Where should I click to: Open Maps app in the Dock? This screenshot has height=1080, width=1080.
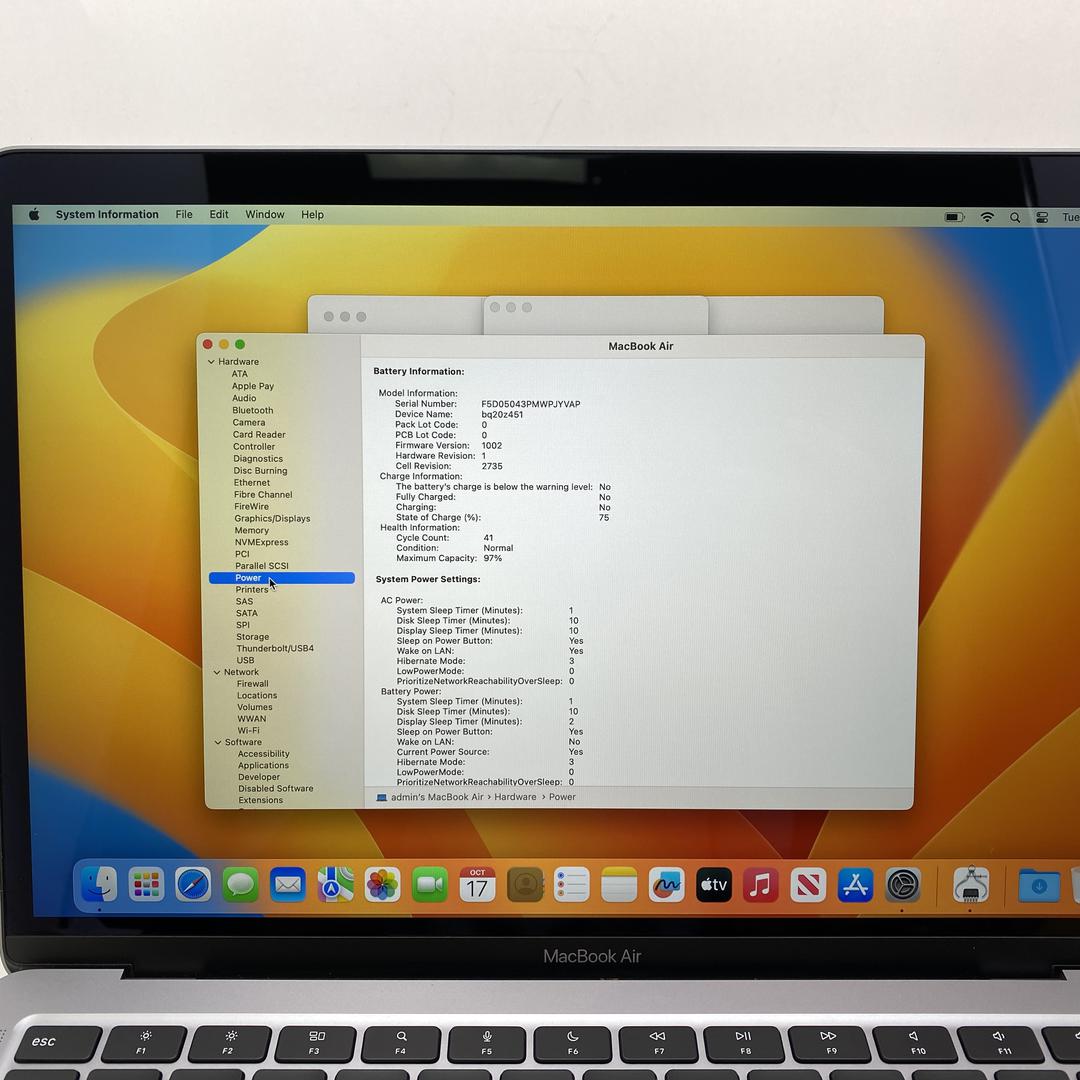(x=335, y=884)
